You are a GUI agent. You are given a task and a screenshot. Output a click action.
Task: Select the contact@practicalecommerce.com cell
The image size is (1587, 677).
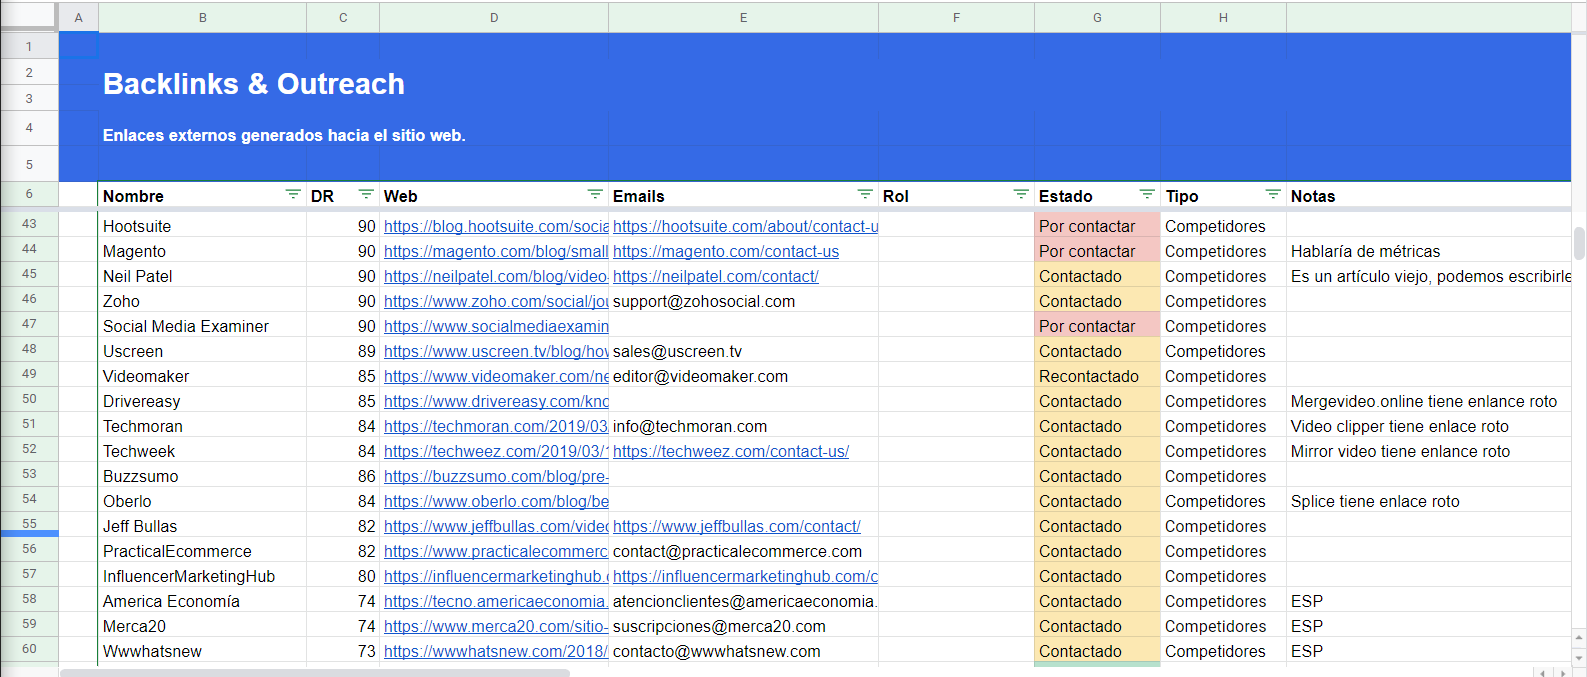click(743, 552)
